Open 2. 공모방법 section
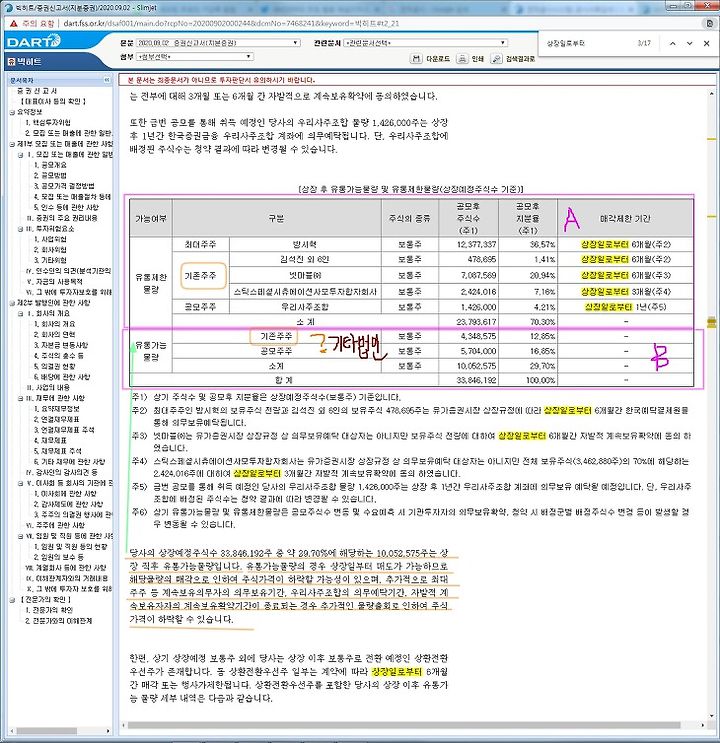Screen dimensions: 720x743 point(50,175)
